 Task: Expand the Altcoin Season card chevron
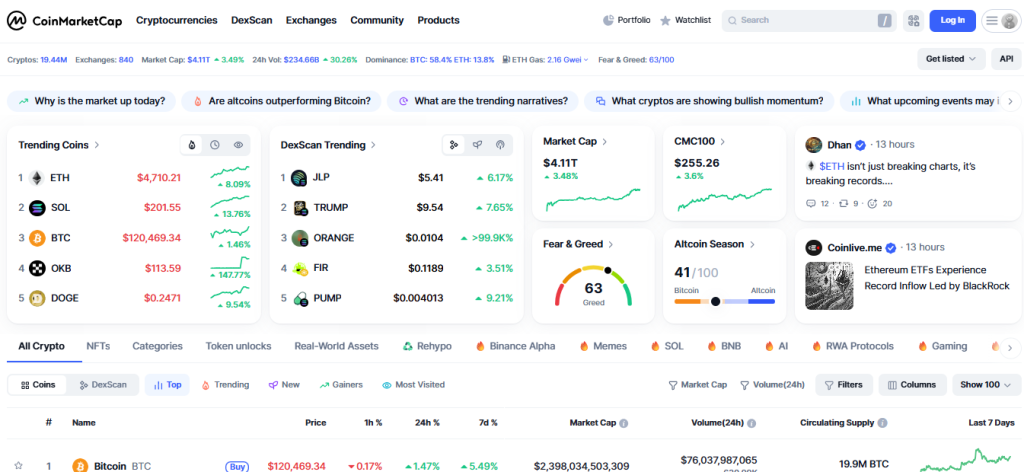(752, 244)
